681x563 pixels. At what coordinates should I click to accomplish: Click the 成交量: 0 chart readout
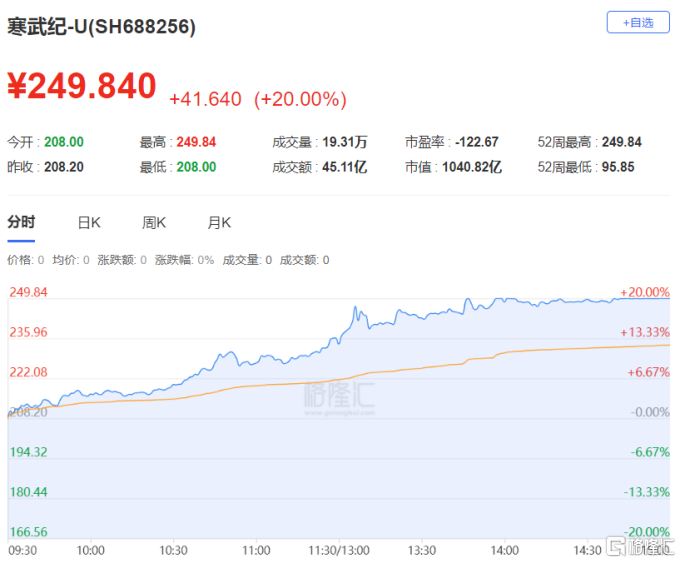[247, 260]
